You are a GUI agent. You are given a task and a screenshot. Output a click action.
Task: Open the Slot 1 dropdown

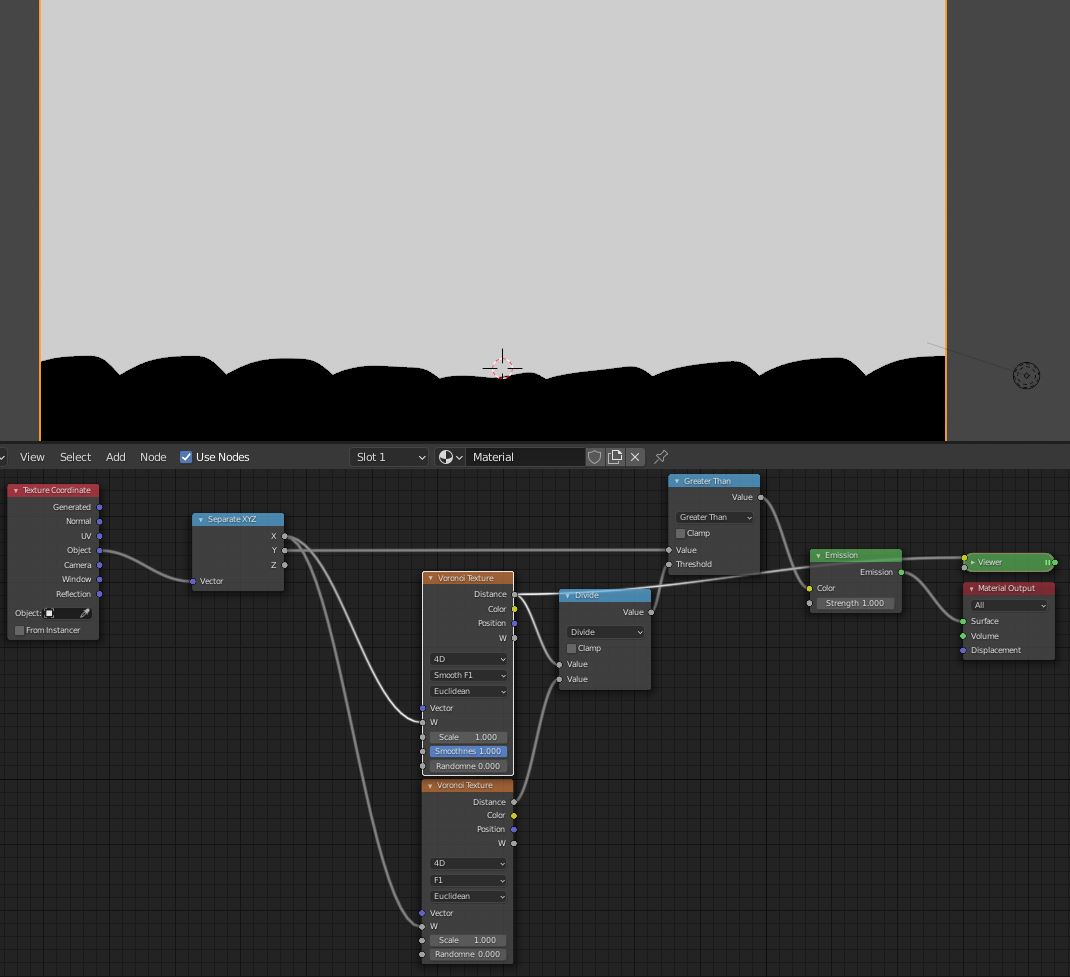390,457
